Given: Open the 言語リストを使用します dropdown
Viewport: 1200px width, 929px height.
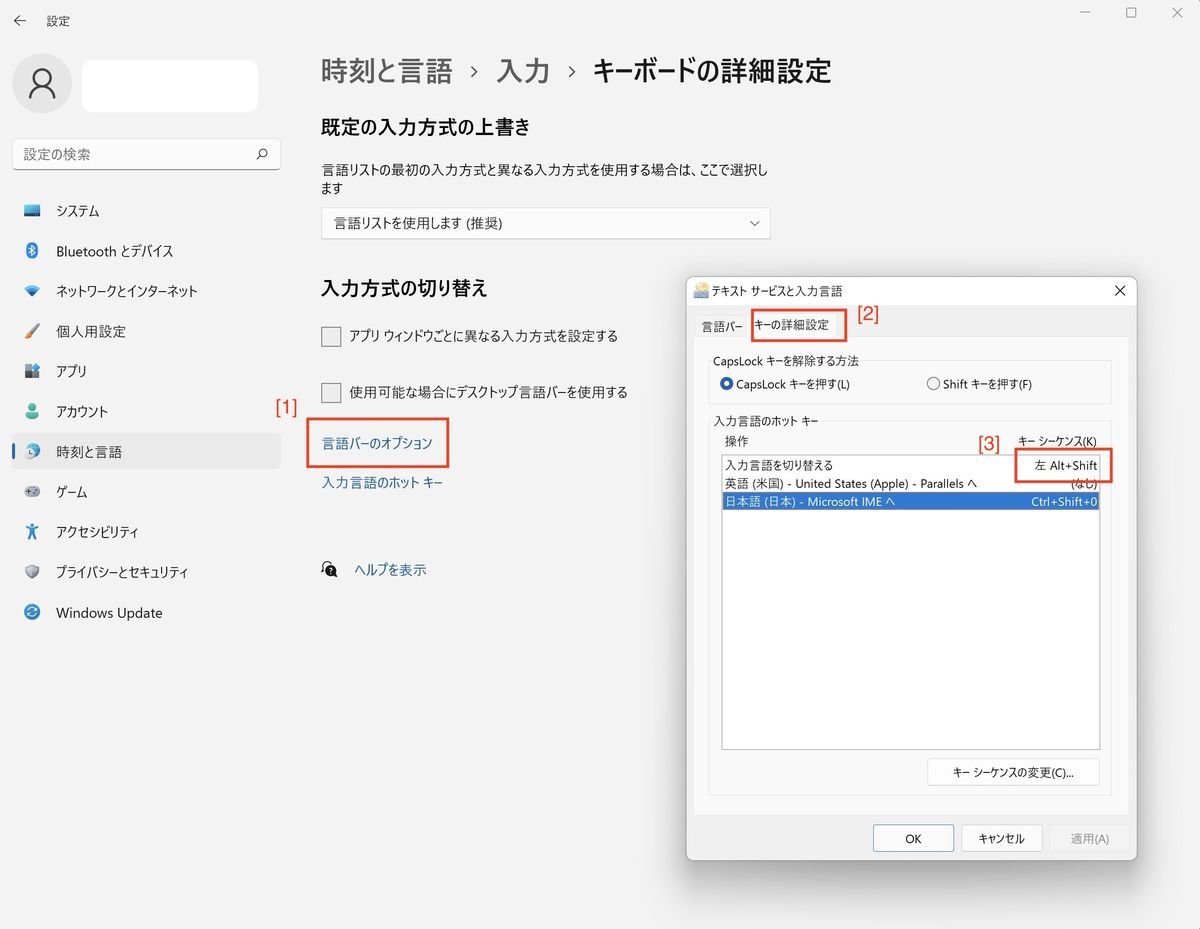Looking at the screenshot, I should pyautogui.click(x=545, y=223).
